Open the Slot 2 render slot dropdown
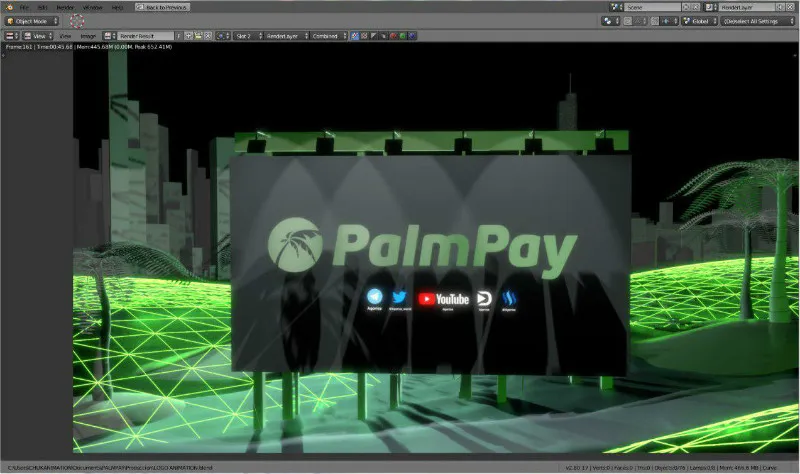This screenshot has height=474, width=800. coord(248,36)
